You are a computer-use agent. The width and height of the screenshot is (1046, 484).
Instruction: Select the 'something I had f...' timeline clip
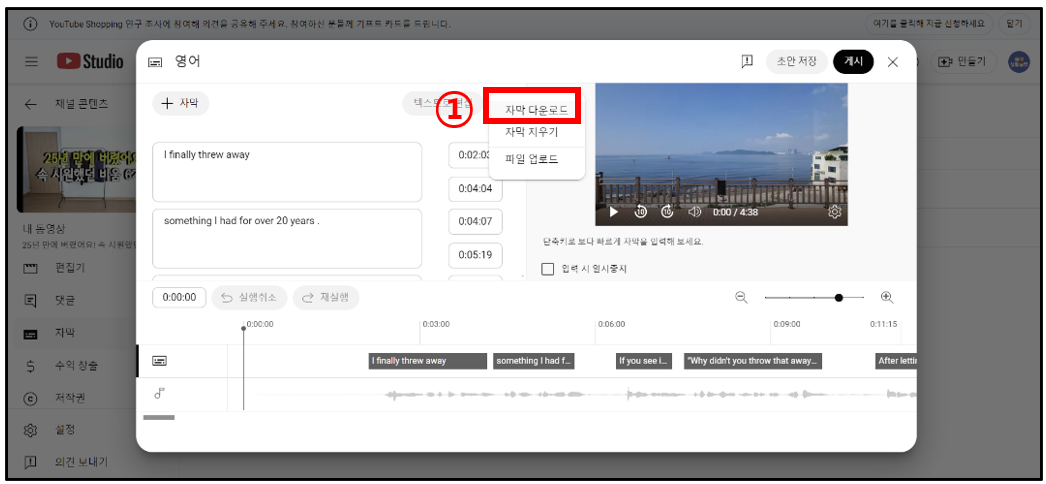coord(534,361)
